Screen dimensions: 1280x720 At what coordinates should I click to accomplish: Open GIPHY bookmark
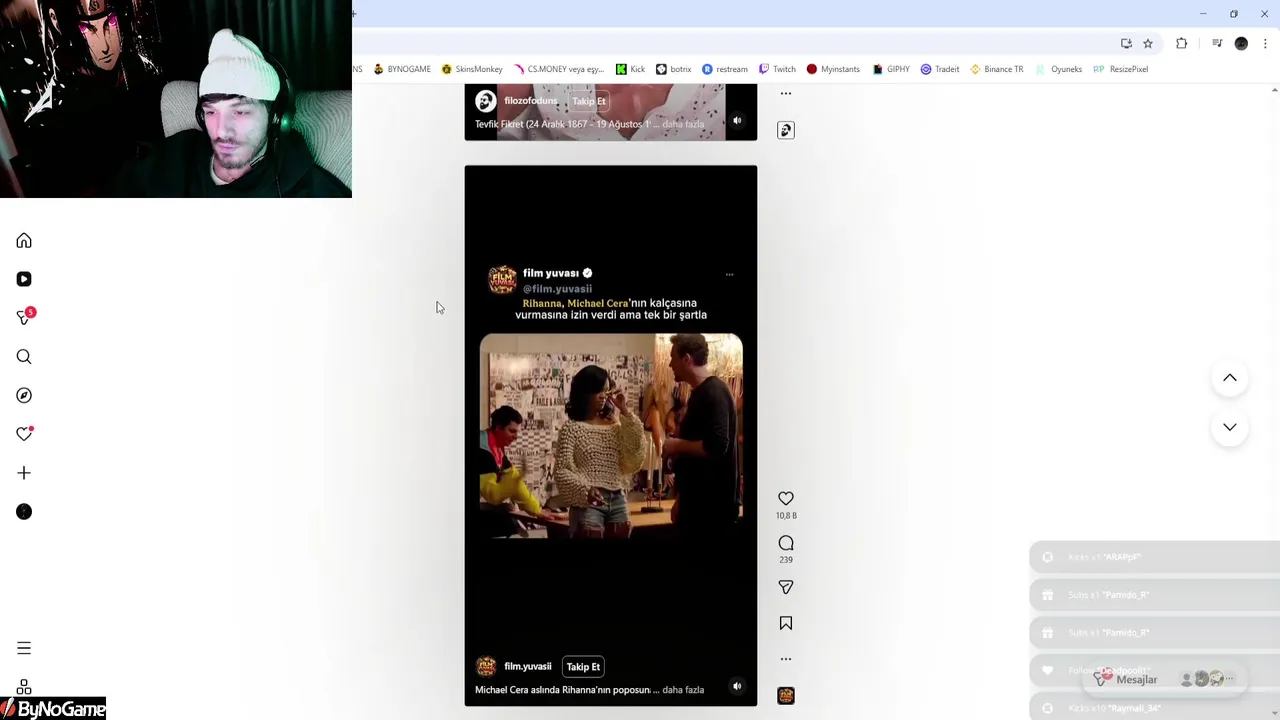coord(891,69)
